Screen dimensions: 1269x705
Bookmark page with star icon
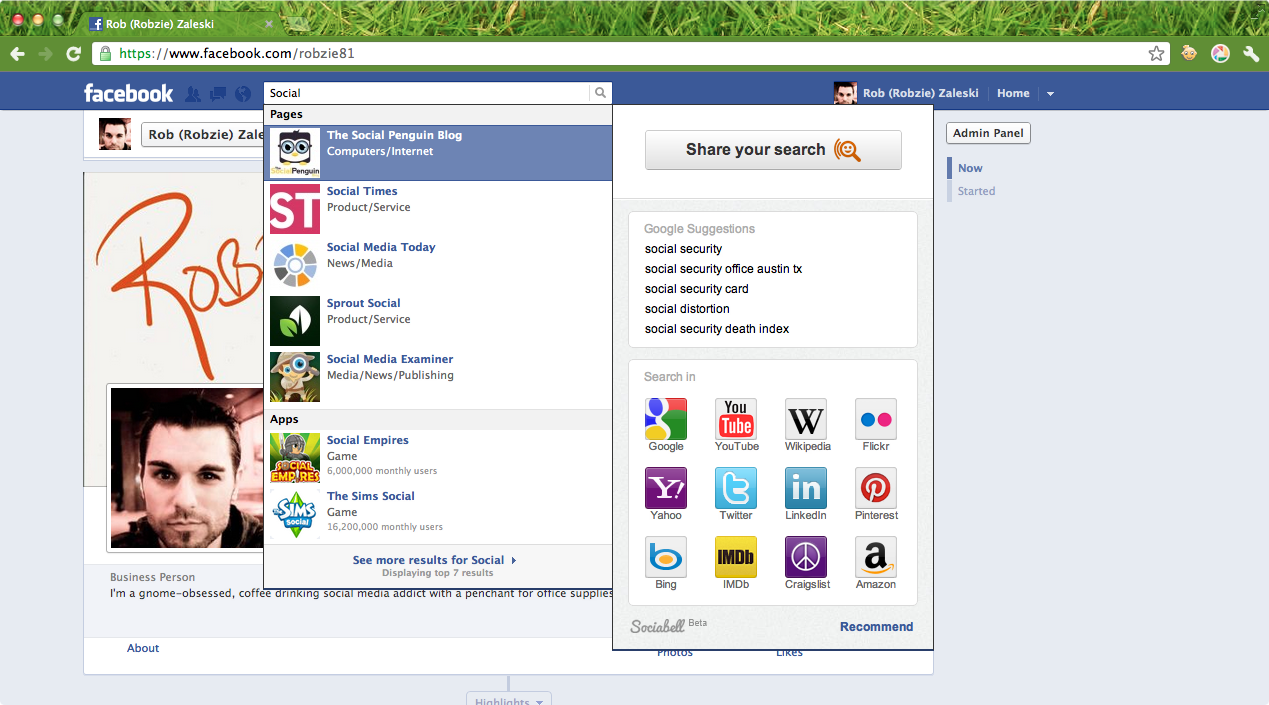click(x=1156, y=54)
